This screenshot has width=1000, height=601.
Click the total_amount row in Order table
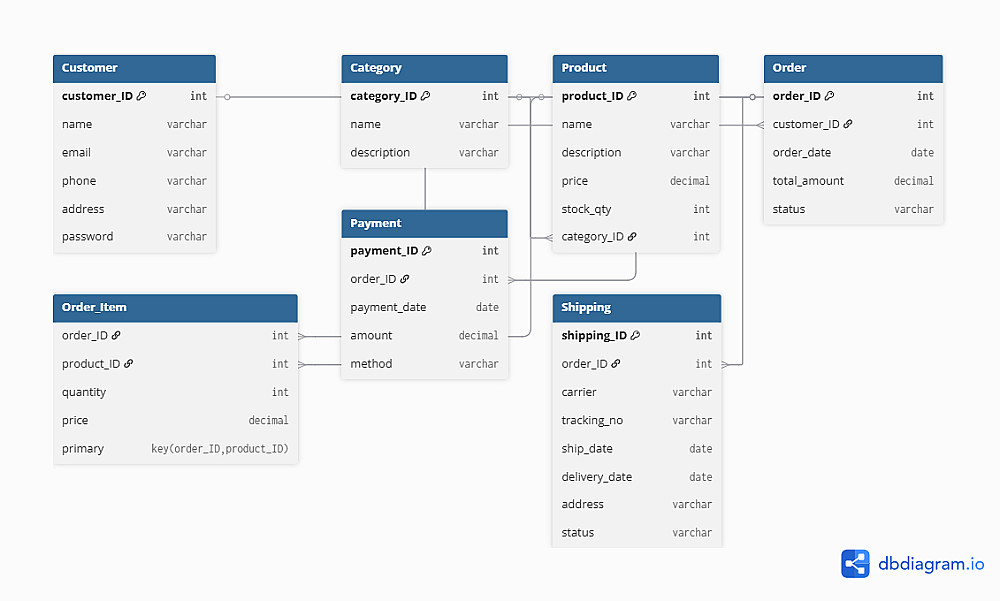pyautogui.click(x=853, y=181)
